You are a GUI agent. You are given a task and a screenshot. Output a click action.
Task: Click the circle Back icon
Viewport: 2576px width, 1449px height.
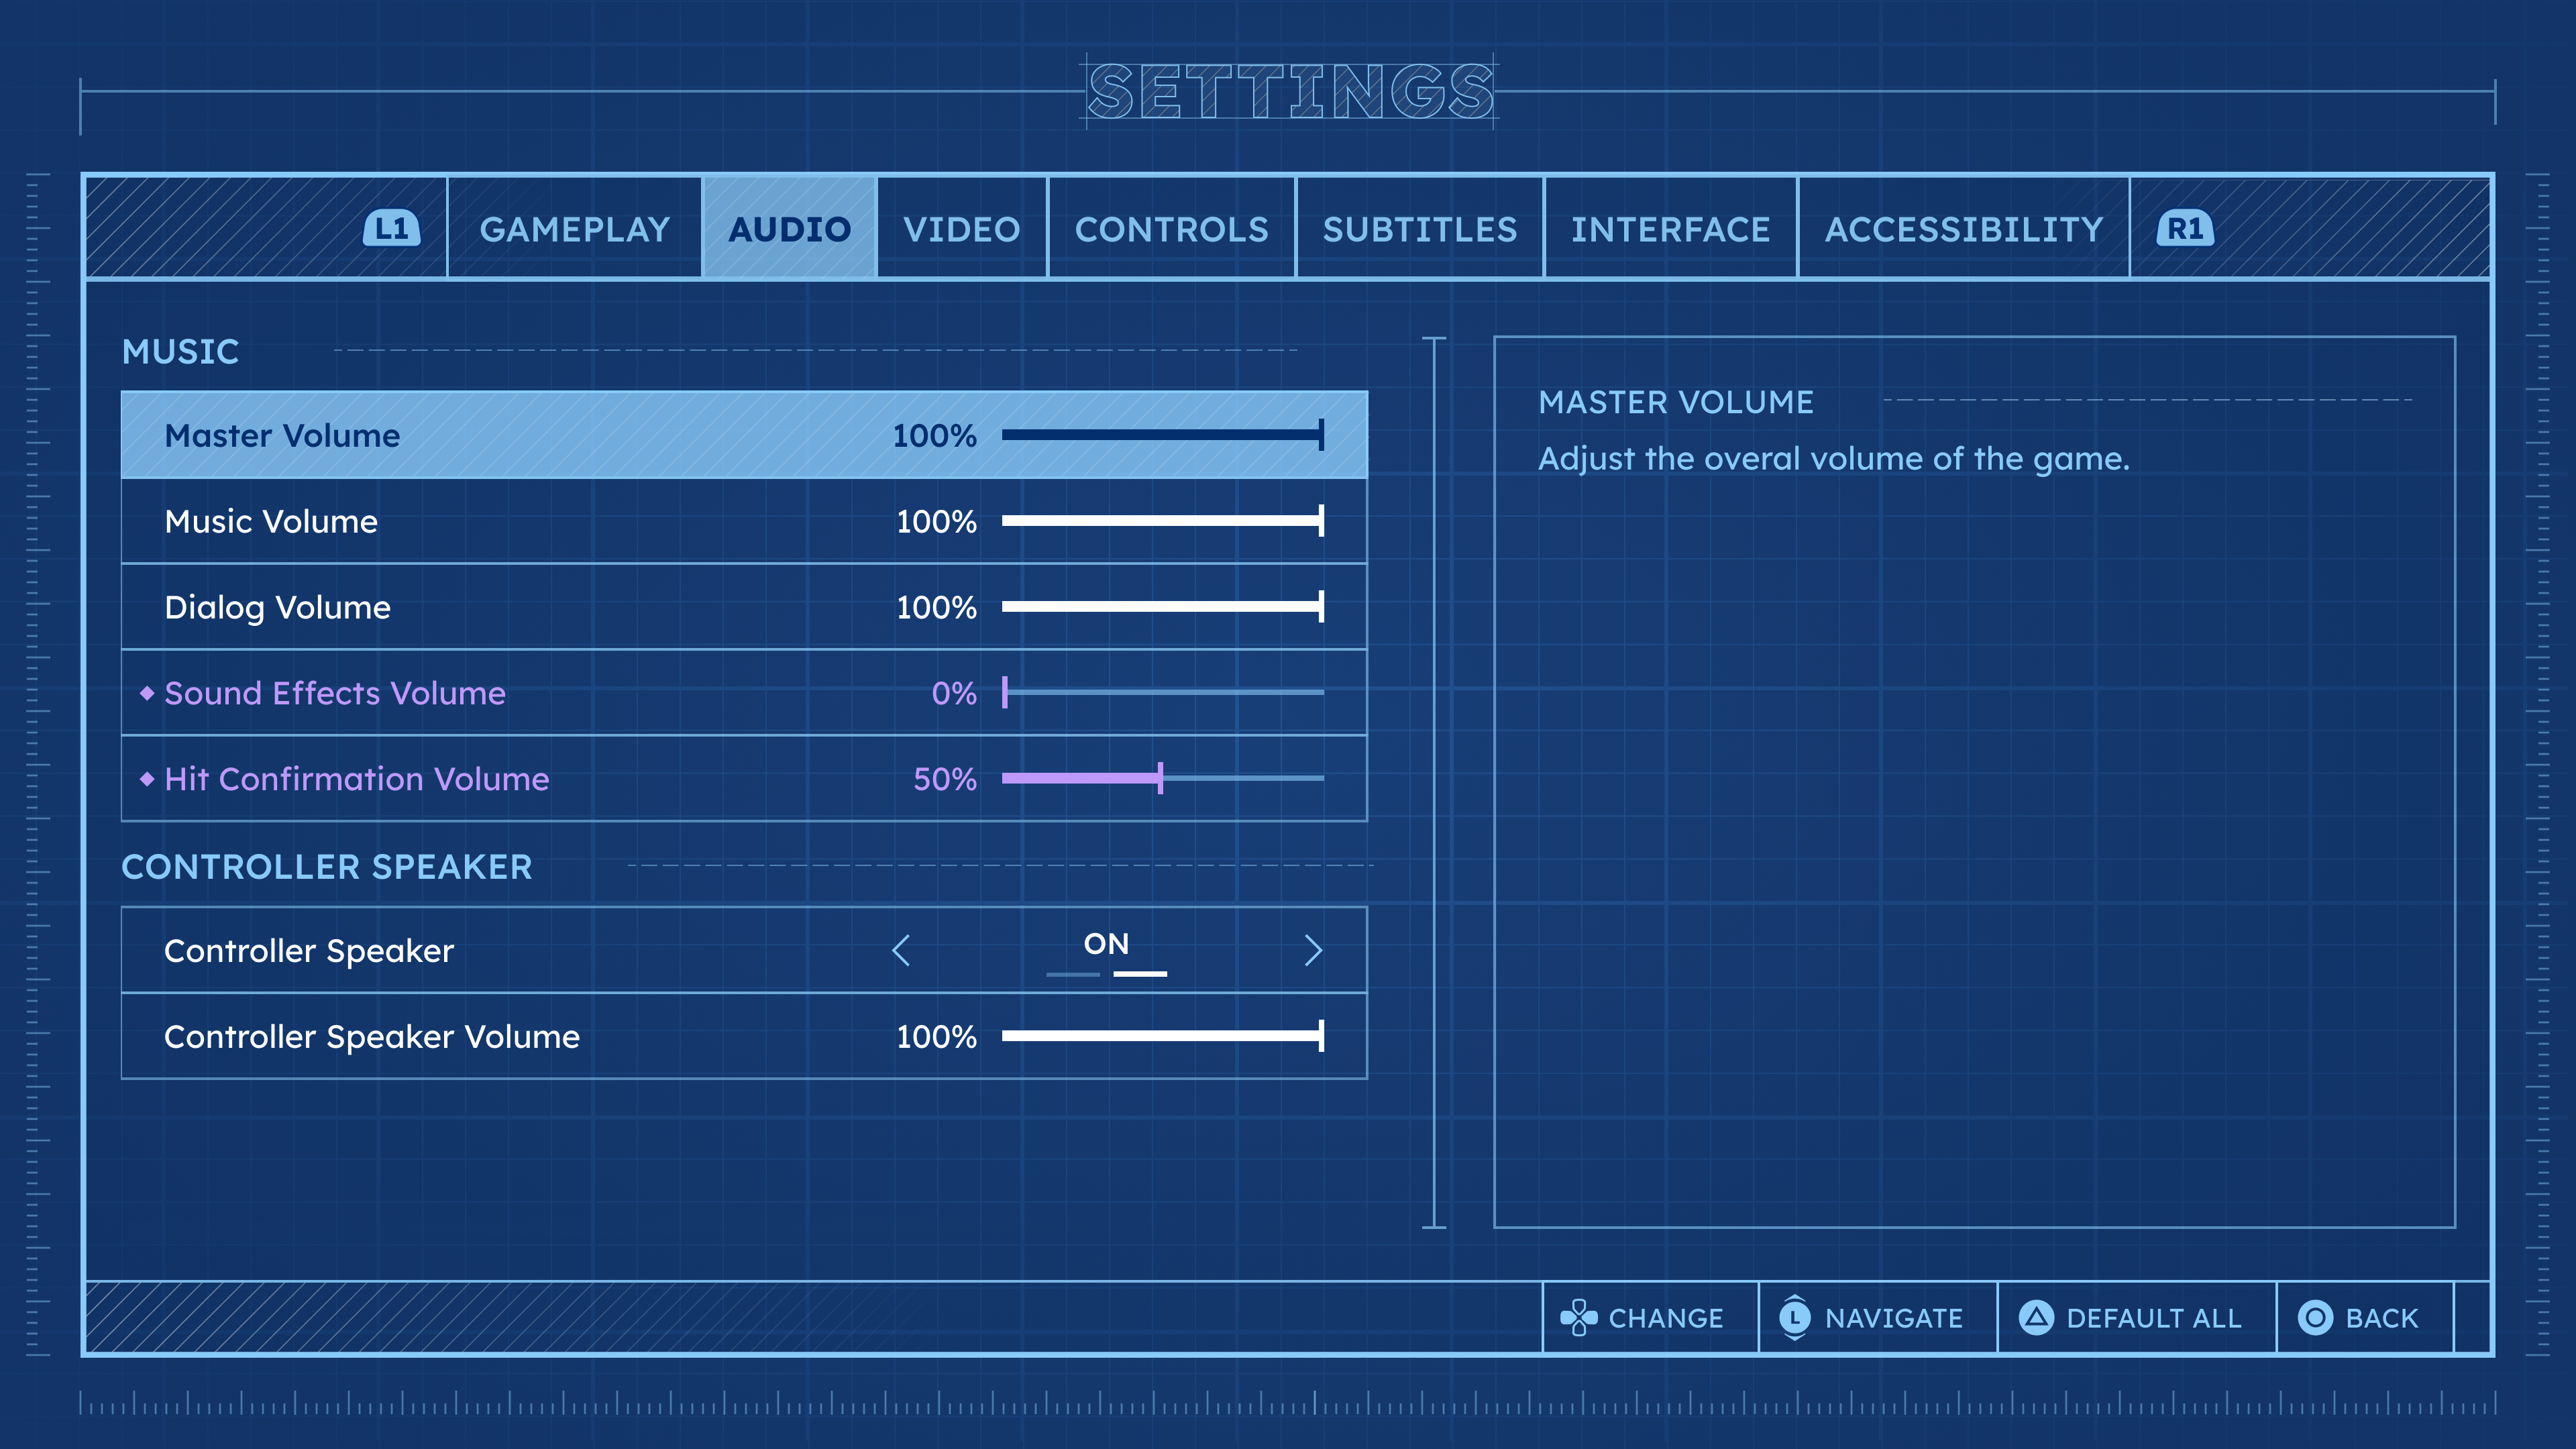coord(2315,1318)
